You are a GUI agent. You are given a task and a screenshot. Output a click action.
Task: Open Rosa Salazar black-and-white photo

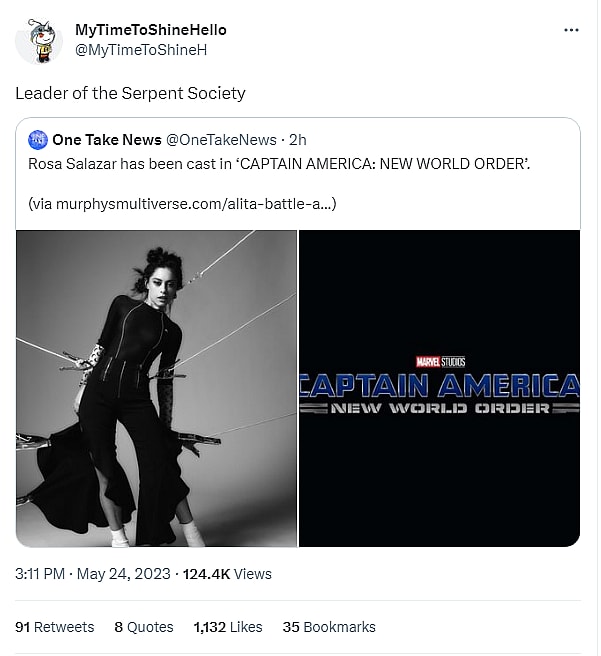pos(156,388)
